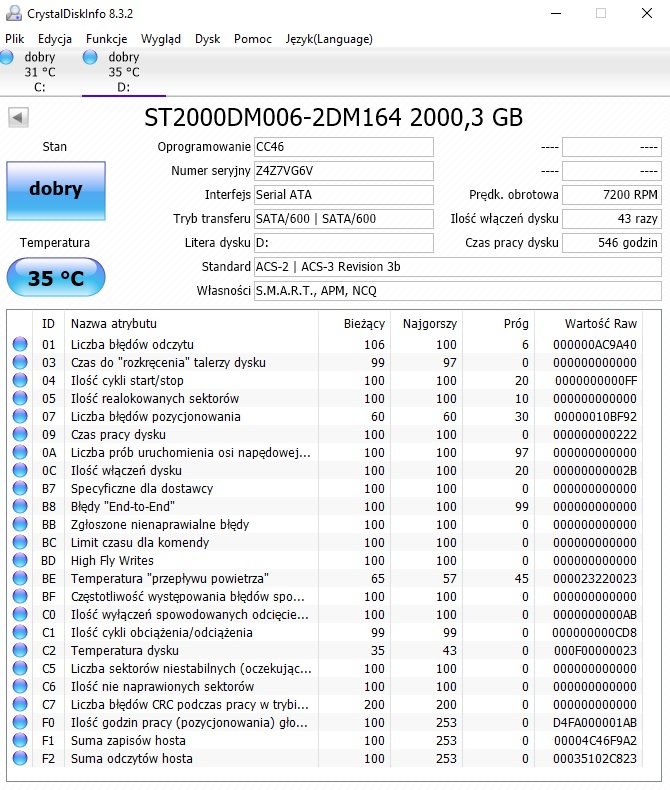Click the 'Próg' column header
Viewport: 670px width, 790px height.
tap(499, 323)
